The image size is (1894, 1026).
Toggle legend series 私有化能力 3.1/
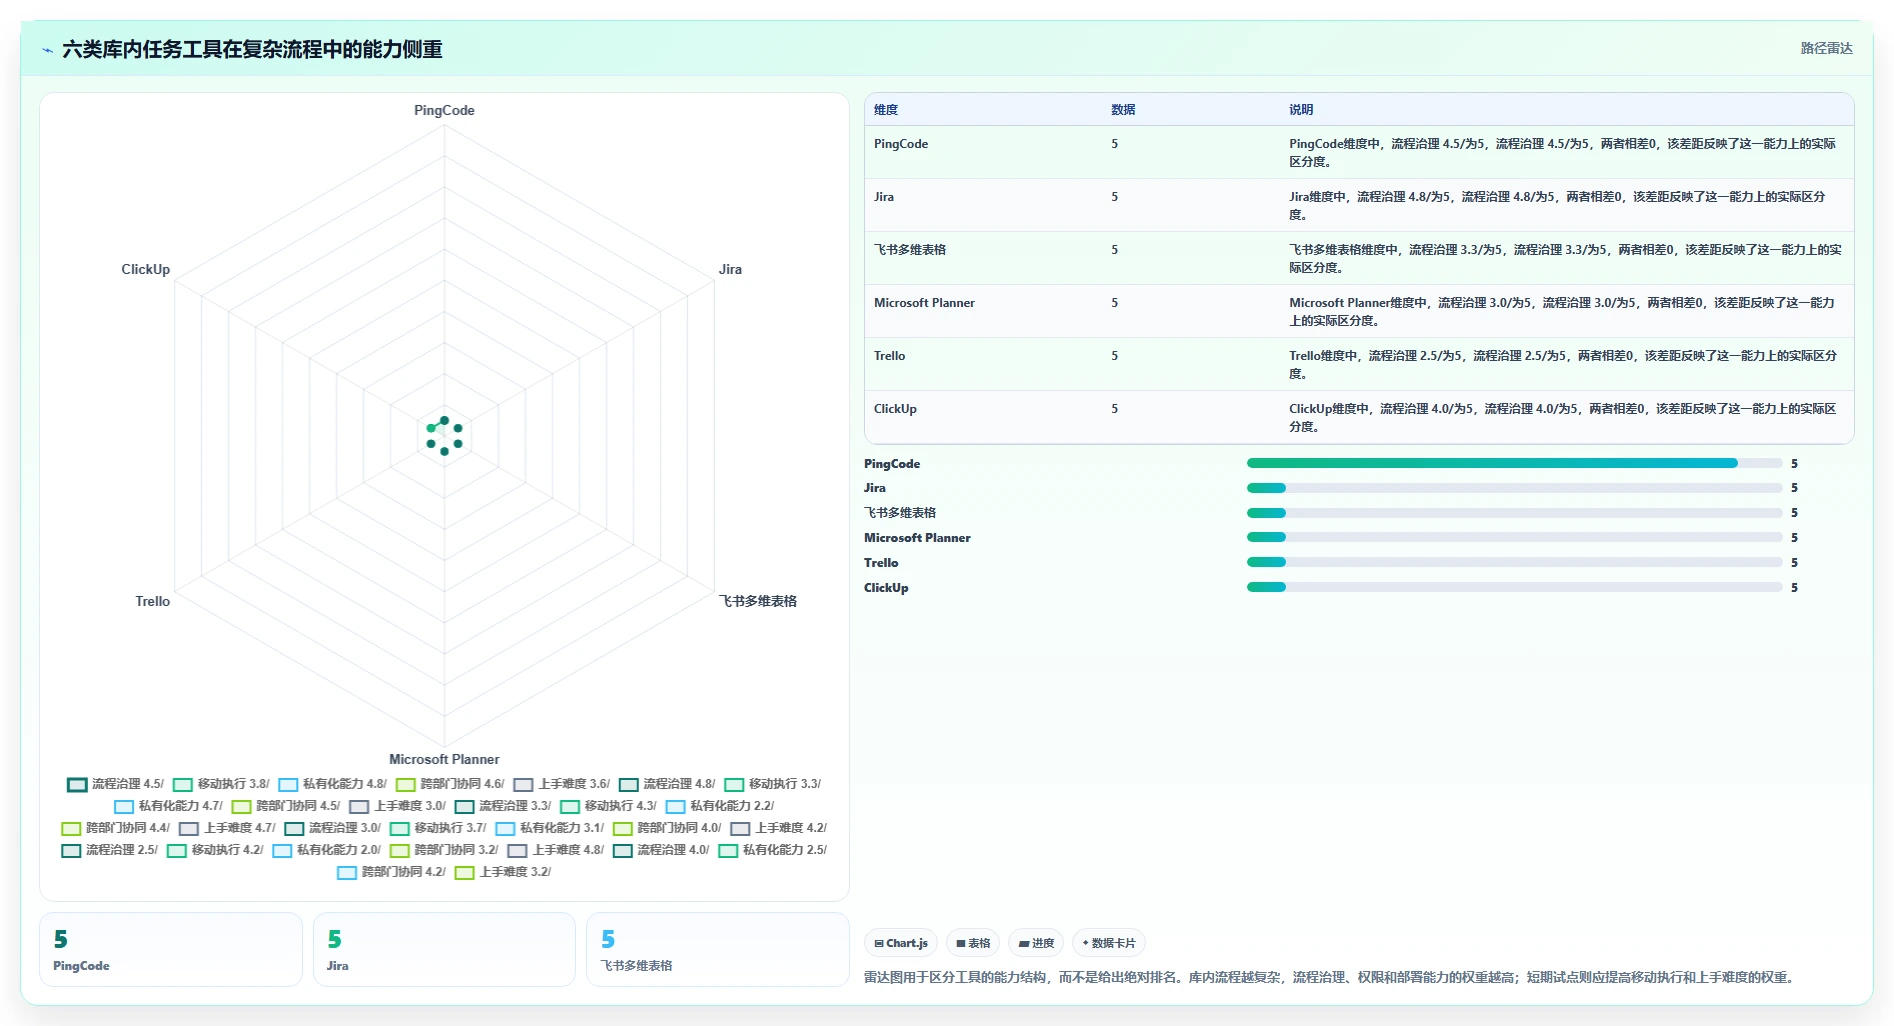(x=550, y=828)
